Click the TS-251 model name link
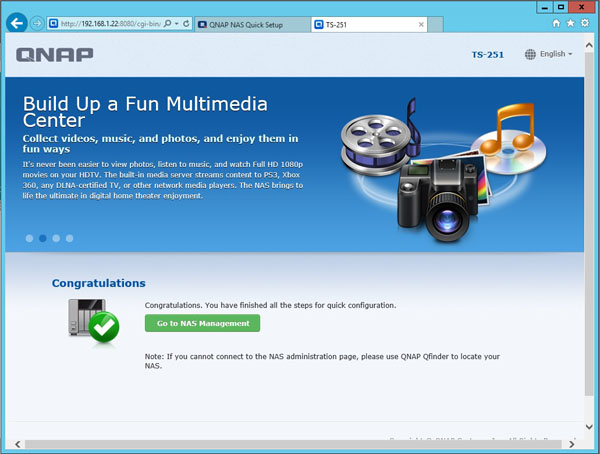Image resolution: width=600 pixels, height=454 pixels. coord(488,55)
